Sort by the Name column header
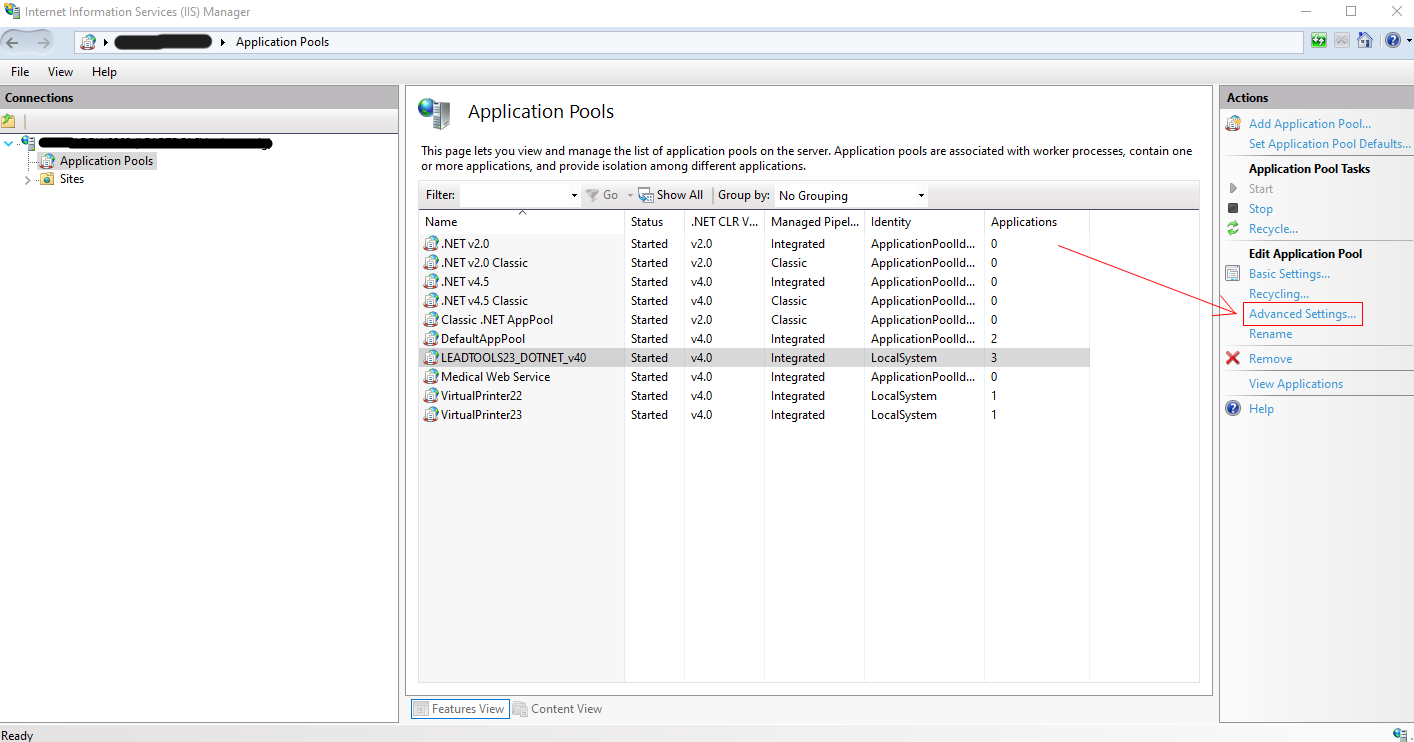The width and height of the screenshot is (1414, 742). (x=521, y=222)
